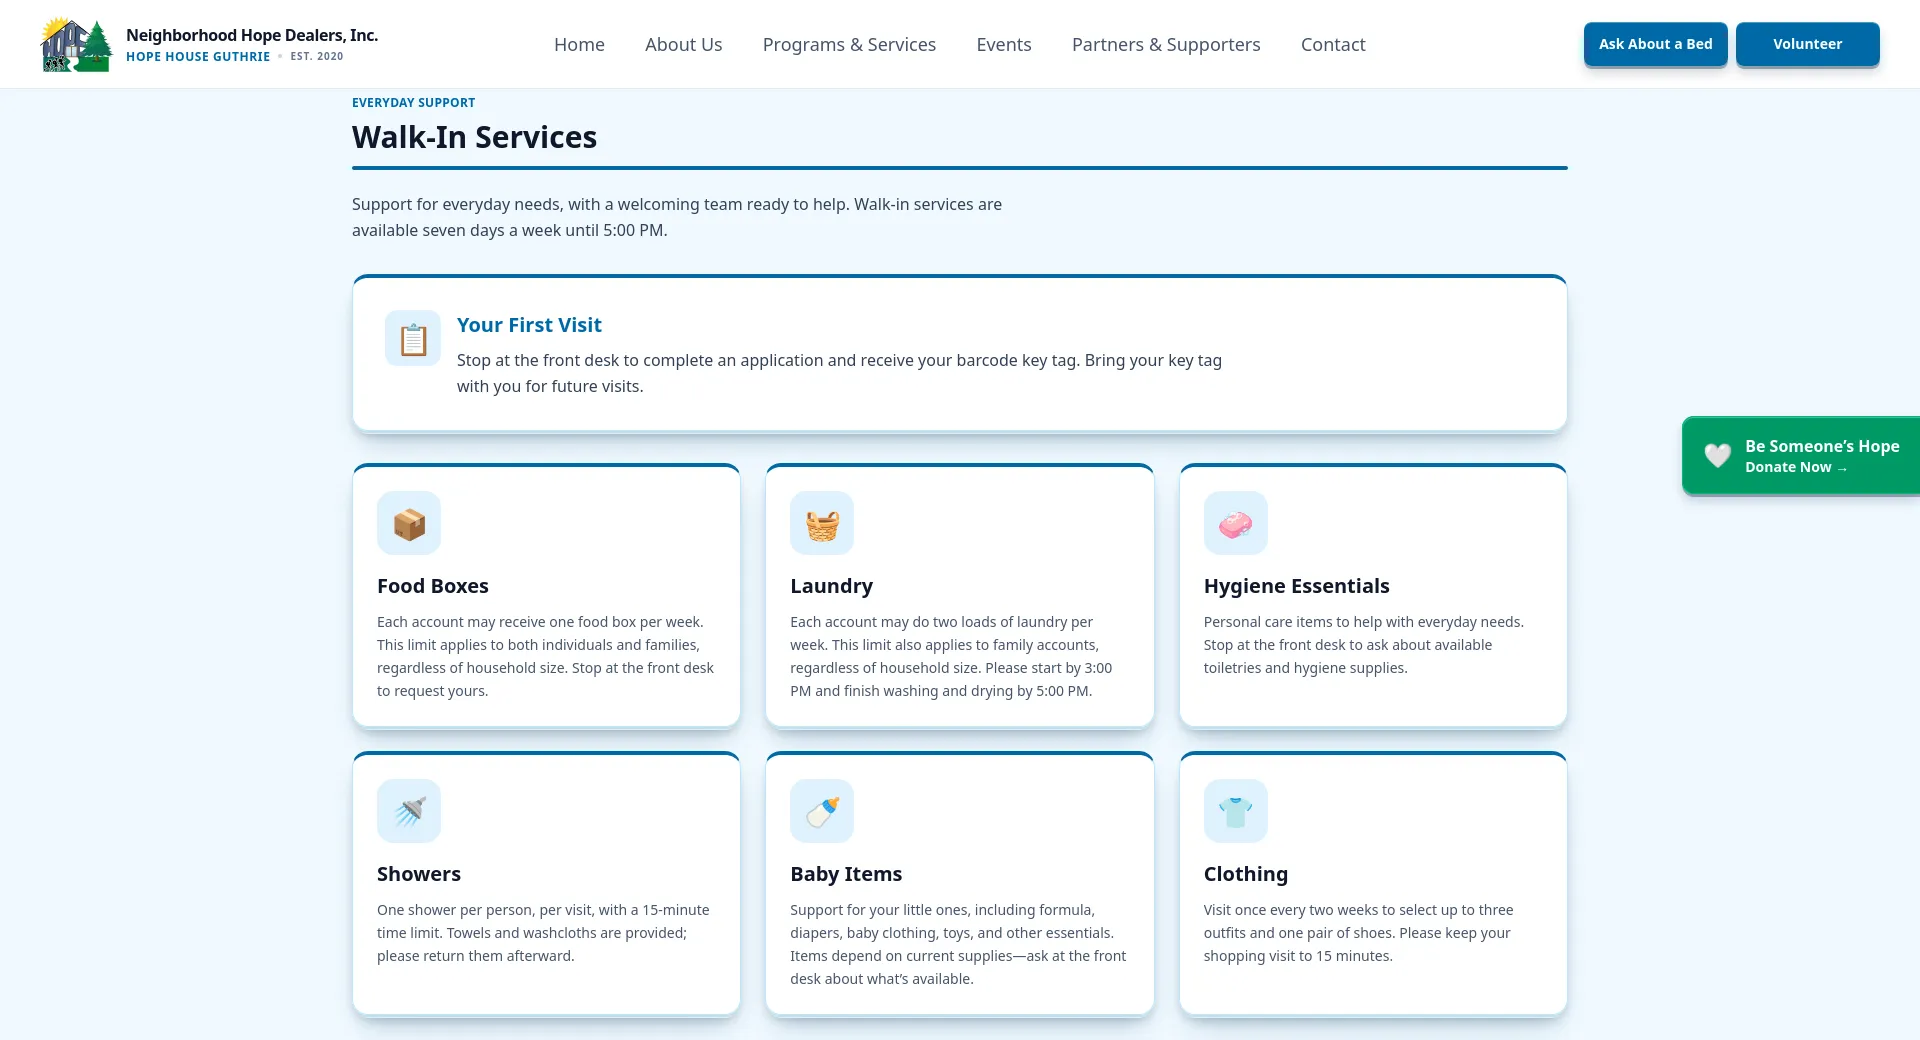
Task: Click the white heart icon on donate banner
Action: [1718, 456]
